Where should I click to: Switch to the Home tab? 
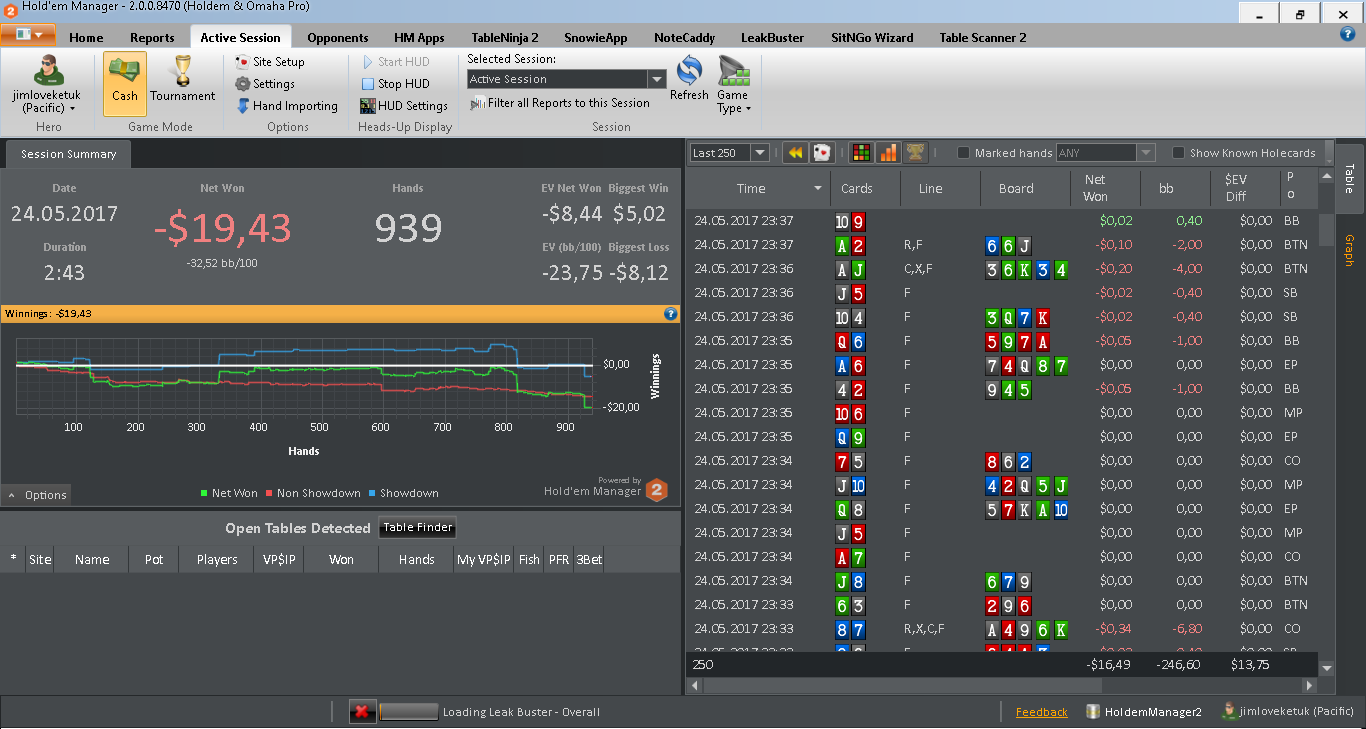pos(86,38)
